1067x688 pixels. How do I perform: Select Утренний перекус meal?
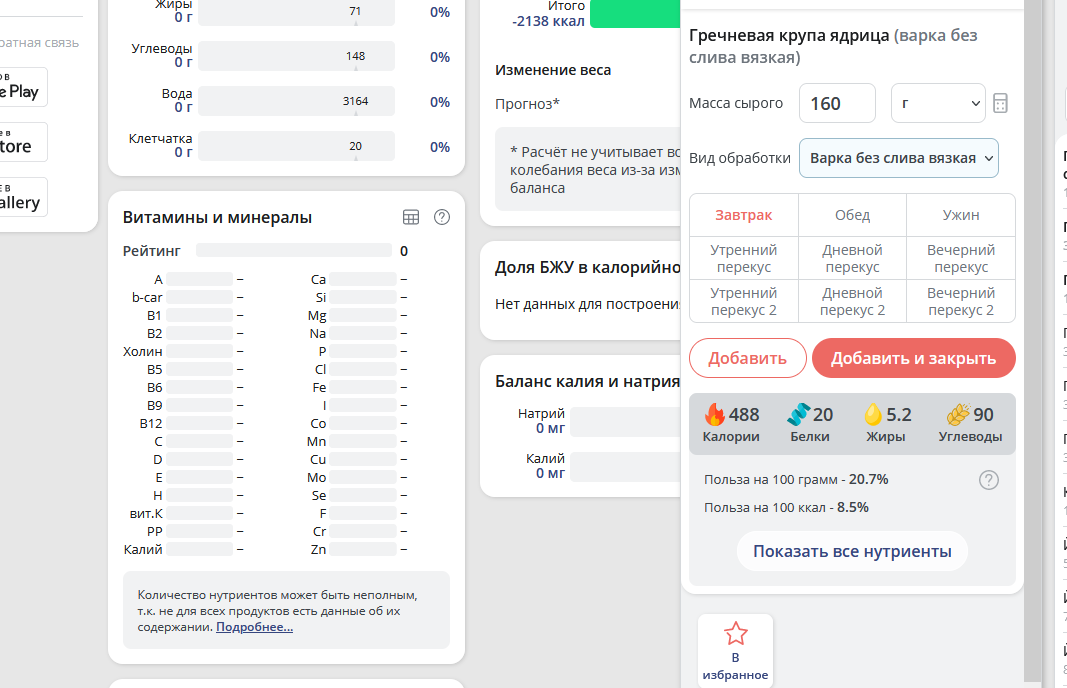(x=744, y=259)
